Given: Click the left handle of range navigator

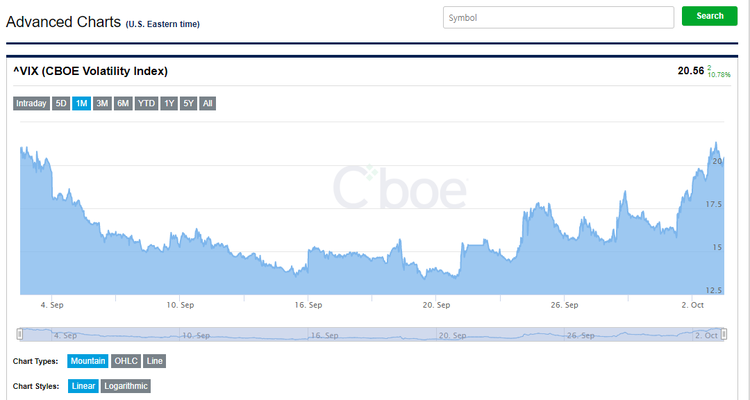Looking at the screenshot, I should click(x=20, y=334).
